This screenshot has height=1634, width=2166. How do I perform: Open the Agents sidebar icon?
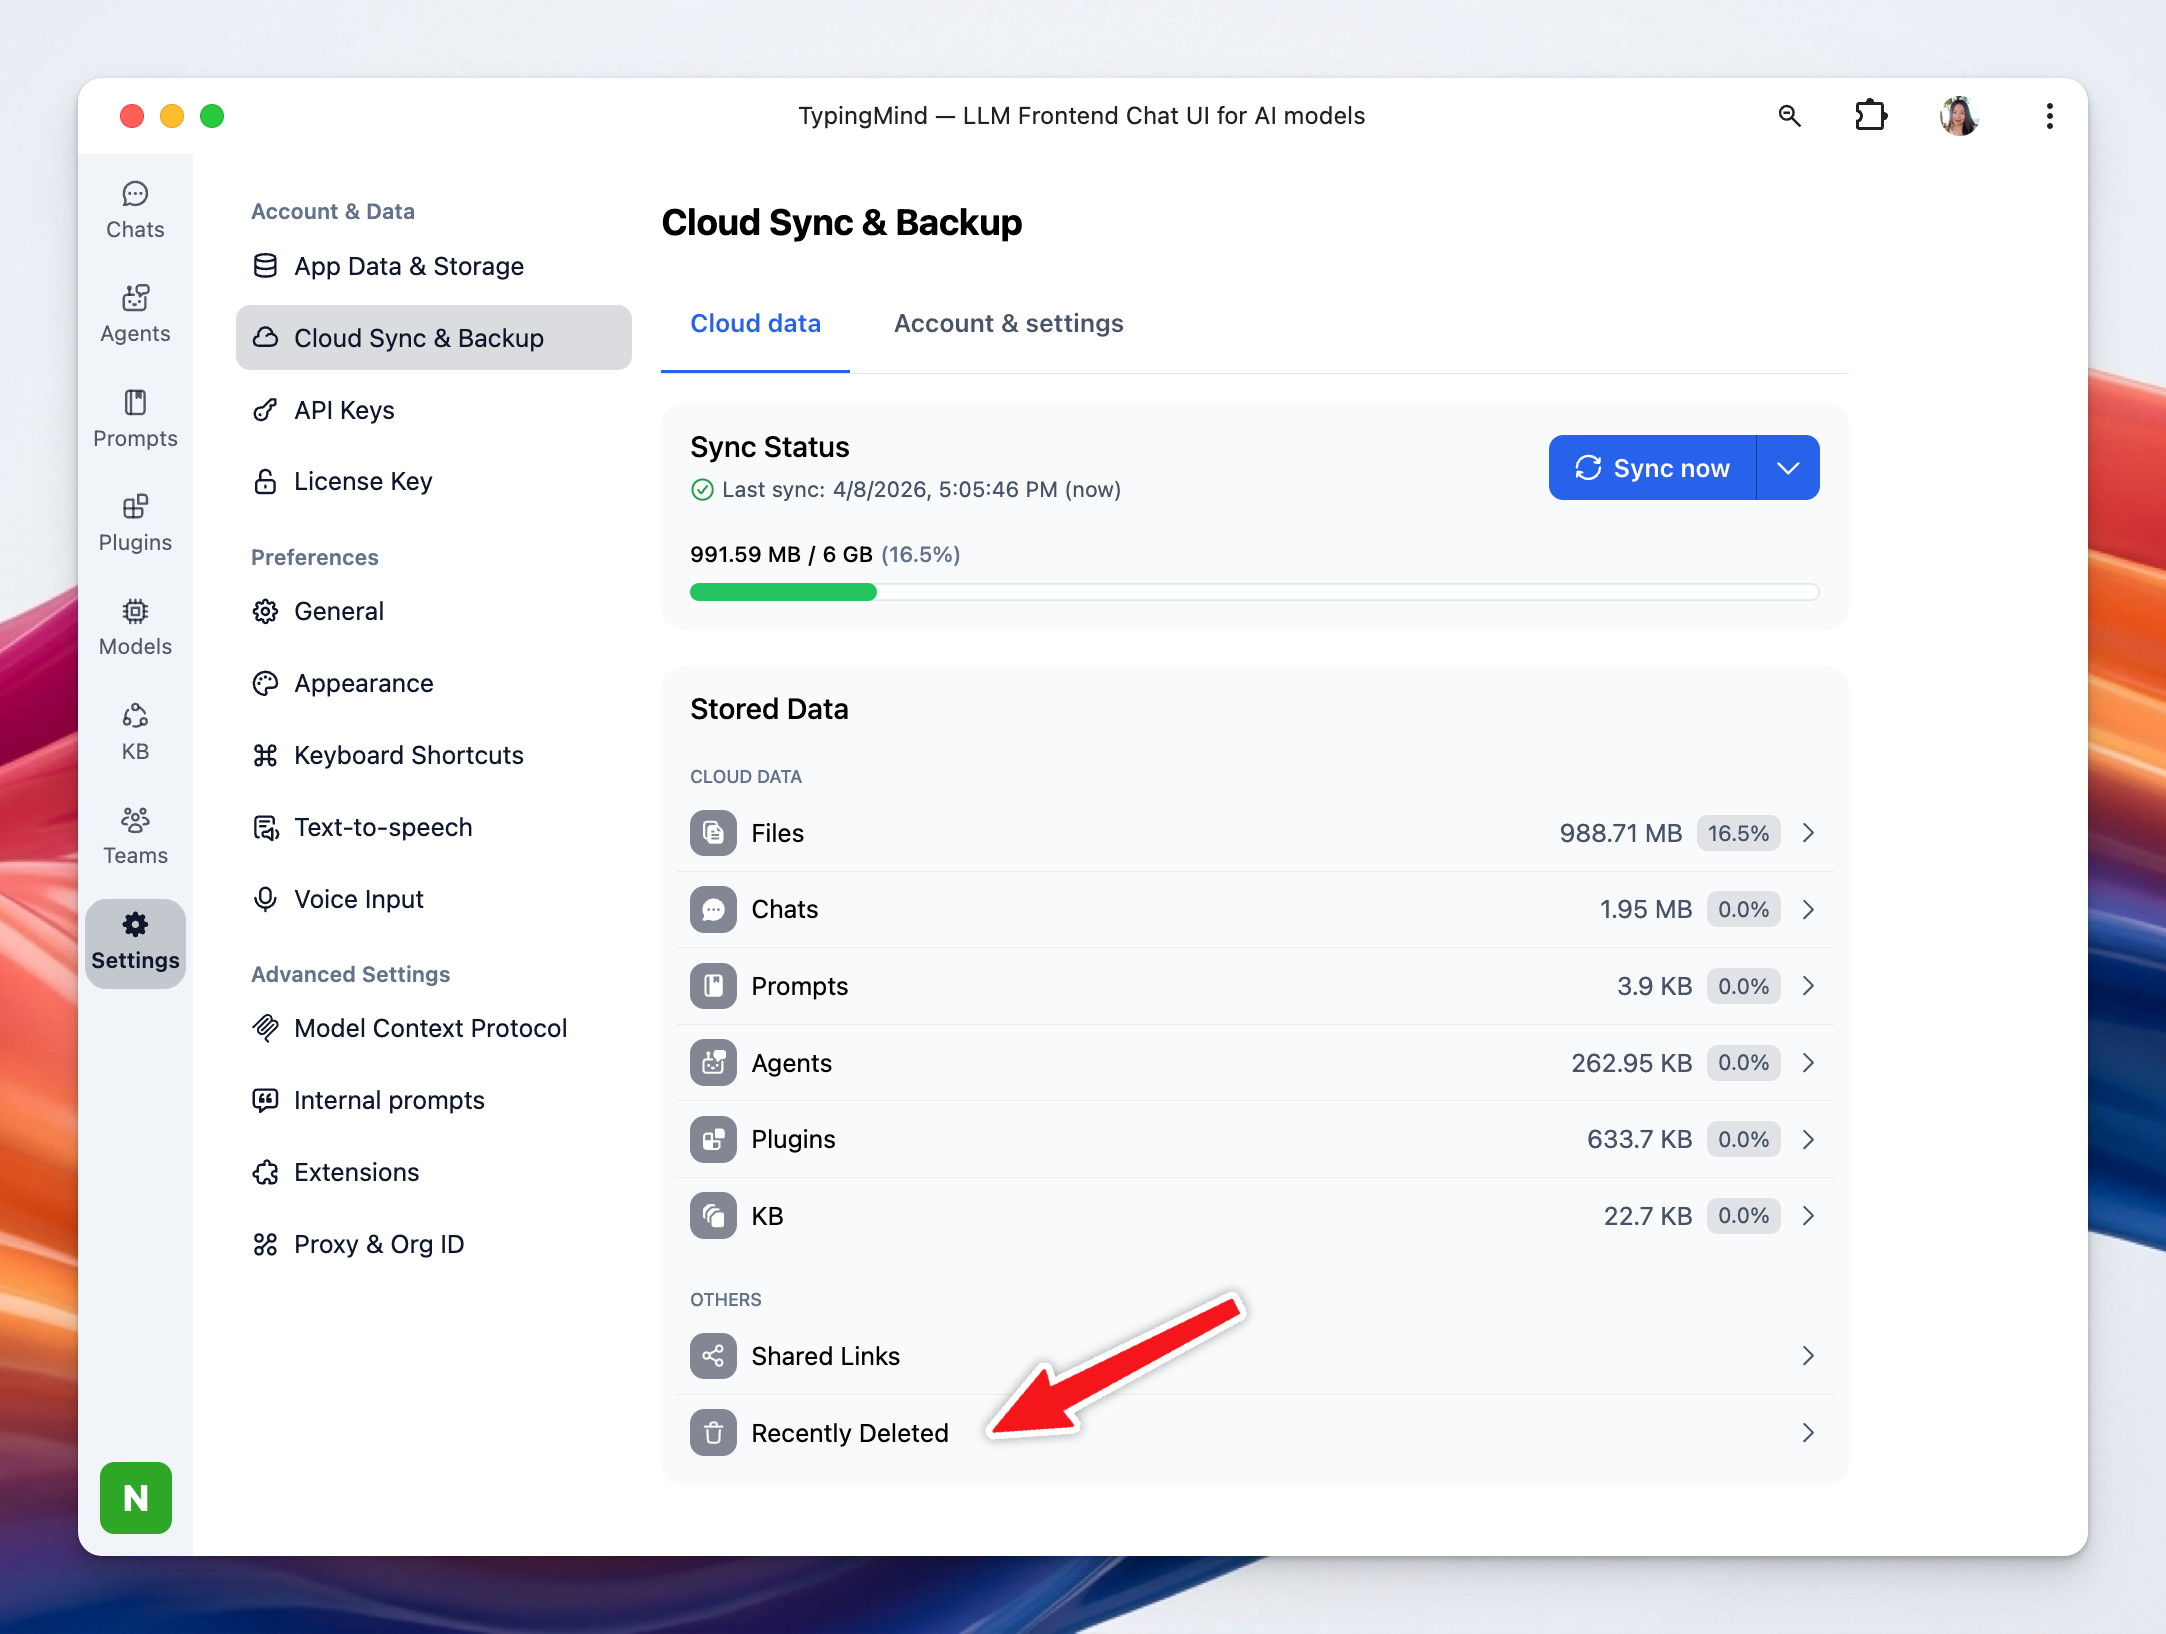135,313
